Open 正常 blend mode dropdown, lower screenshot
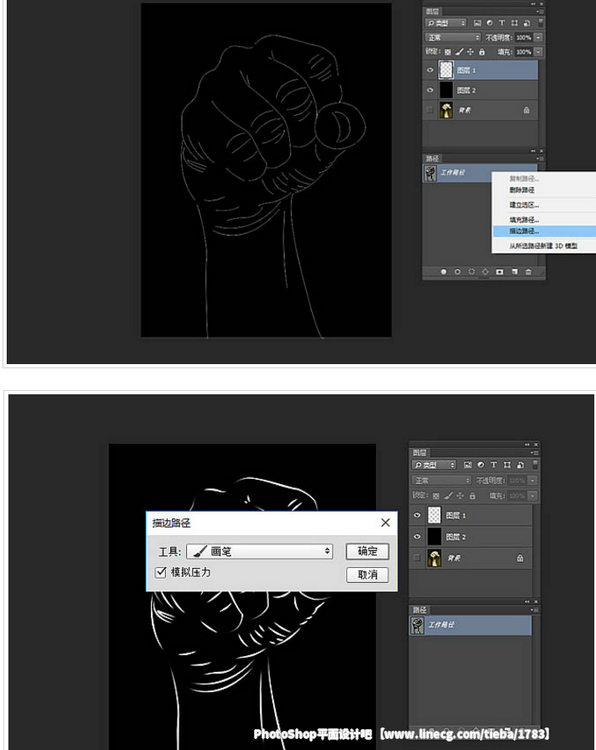 (441, 480)
